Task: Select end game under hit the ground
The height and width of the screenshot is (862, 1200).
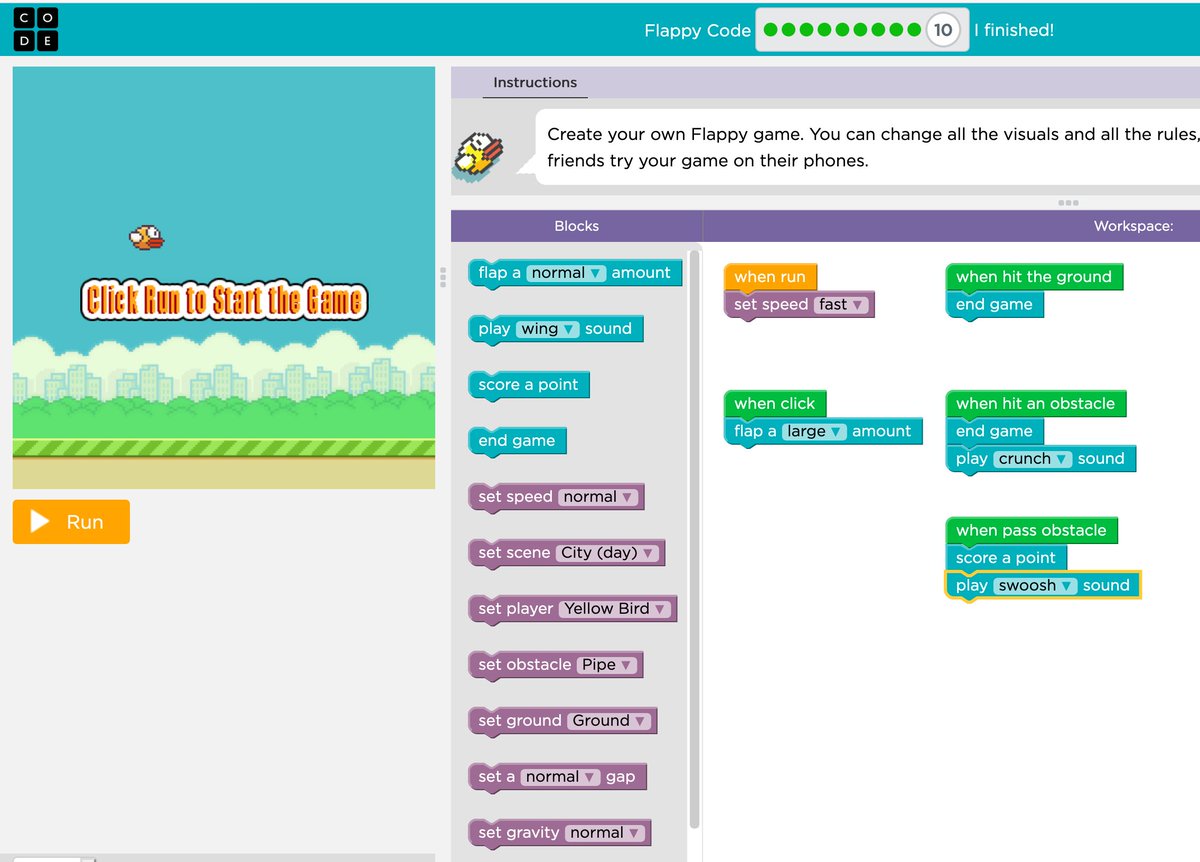Action: click(994, 305)
